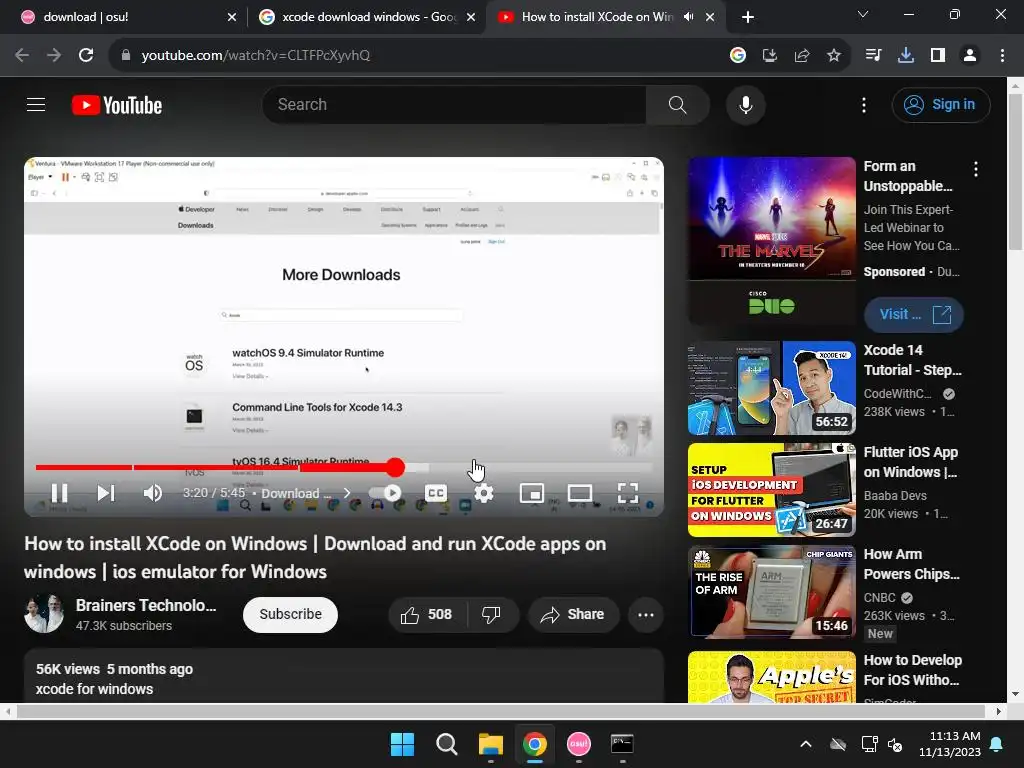Expand the Download chapter chevron in the player
1024x768 pixels.
click(x=347, y=493)
